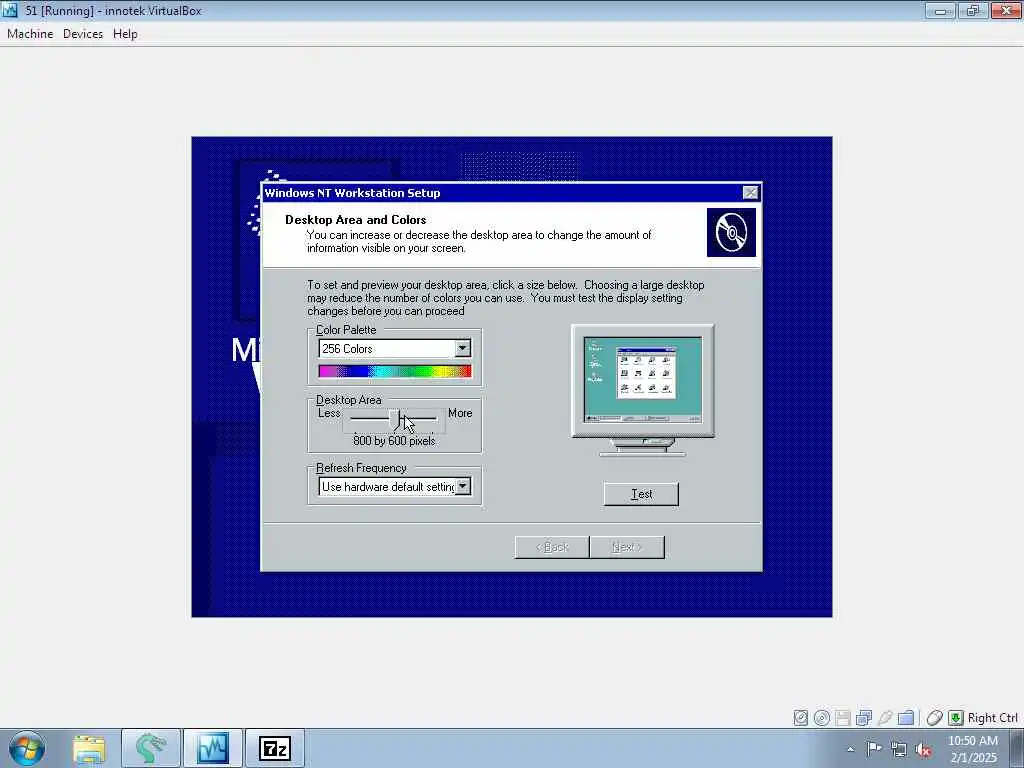Open the Devices menu

83,34
